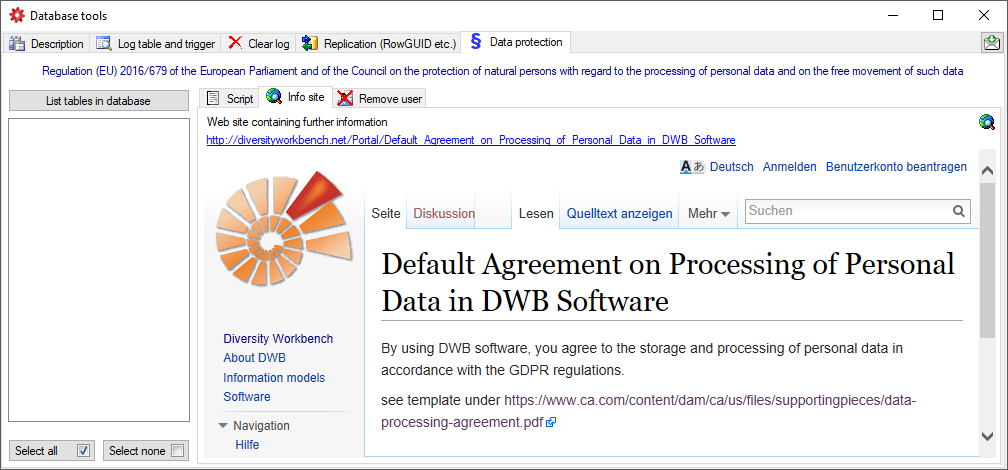Switch to the Script sub-tab
The height and width of the screenshot is (470, 1008).
point(230,99)
